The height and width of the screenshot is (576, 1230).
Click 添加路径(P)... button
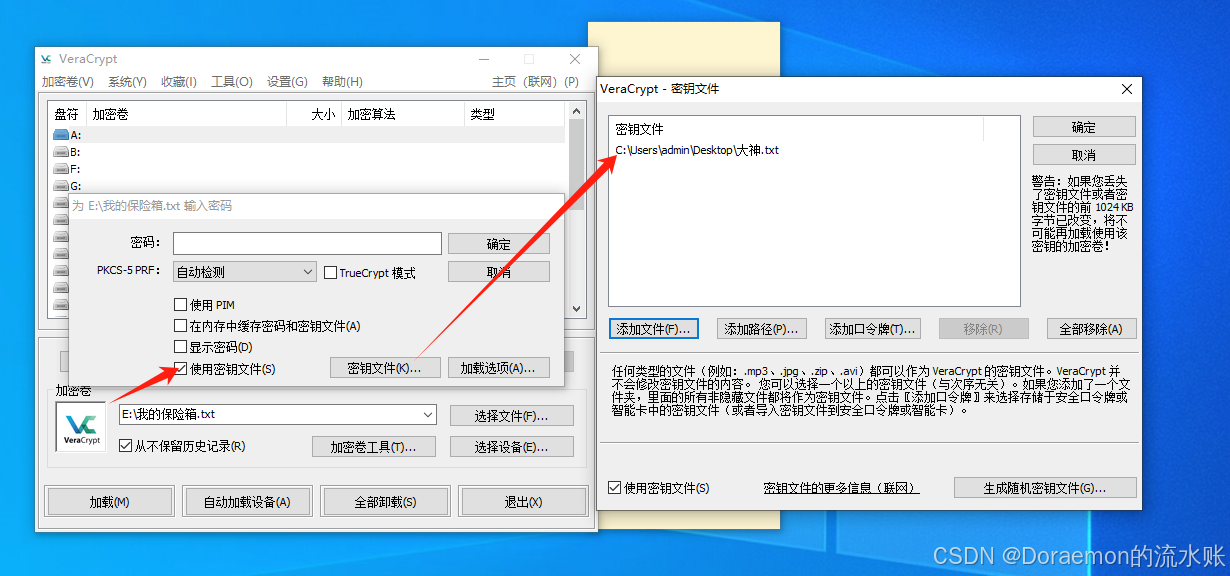[763, 329]
